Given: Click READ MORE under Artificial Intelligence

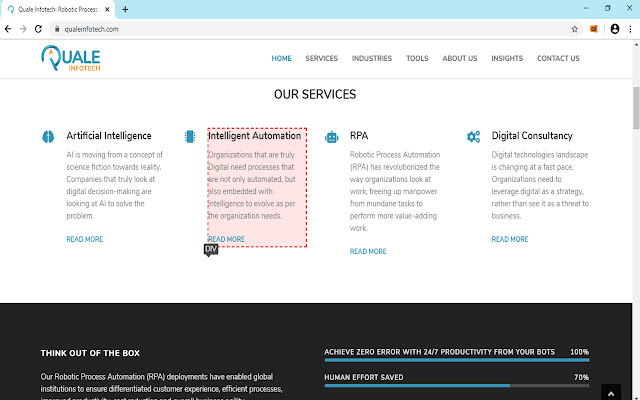Looking at the screenshot, I should pos(85,239).
